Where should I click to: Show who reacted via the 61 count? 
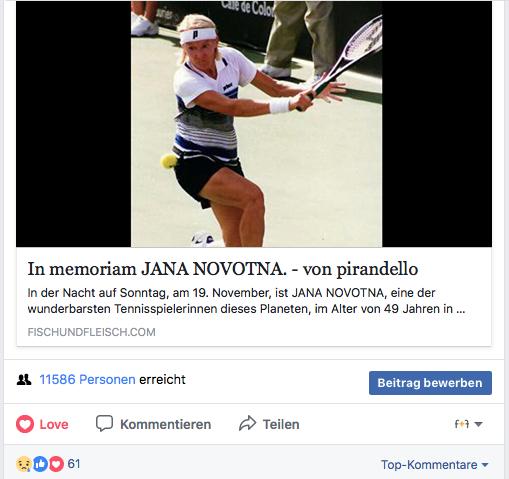point(74,464)
